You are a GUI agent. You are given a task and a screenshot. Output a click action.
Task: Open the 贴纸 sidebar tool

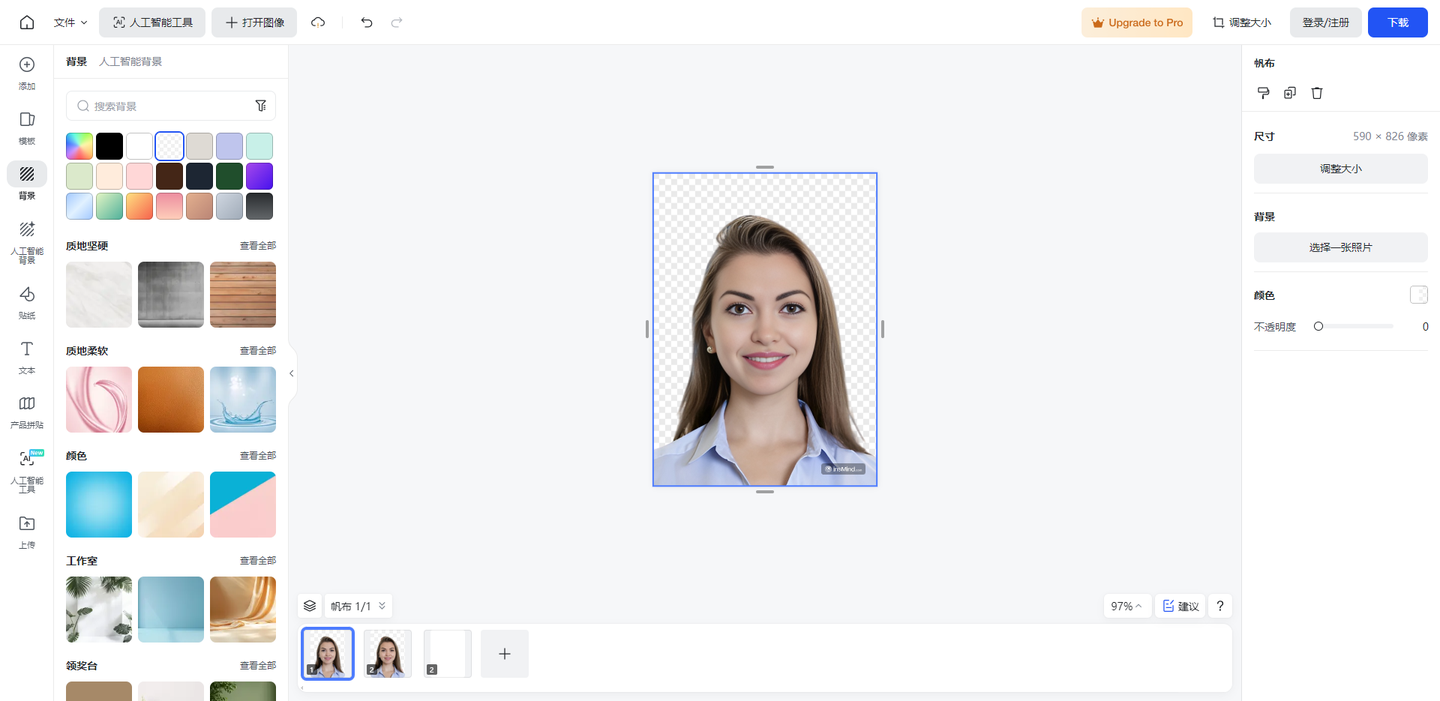(27, 302)
